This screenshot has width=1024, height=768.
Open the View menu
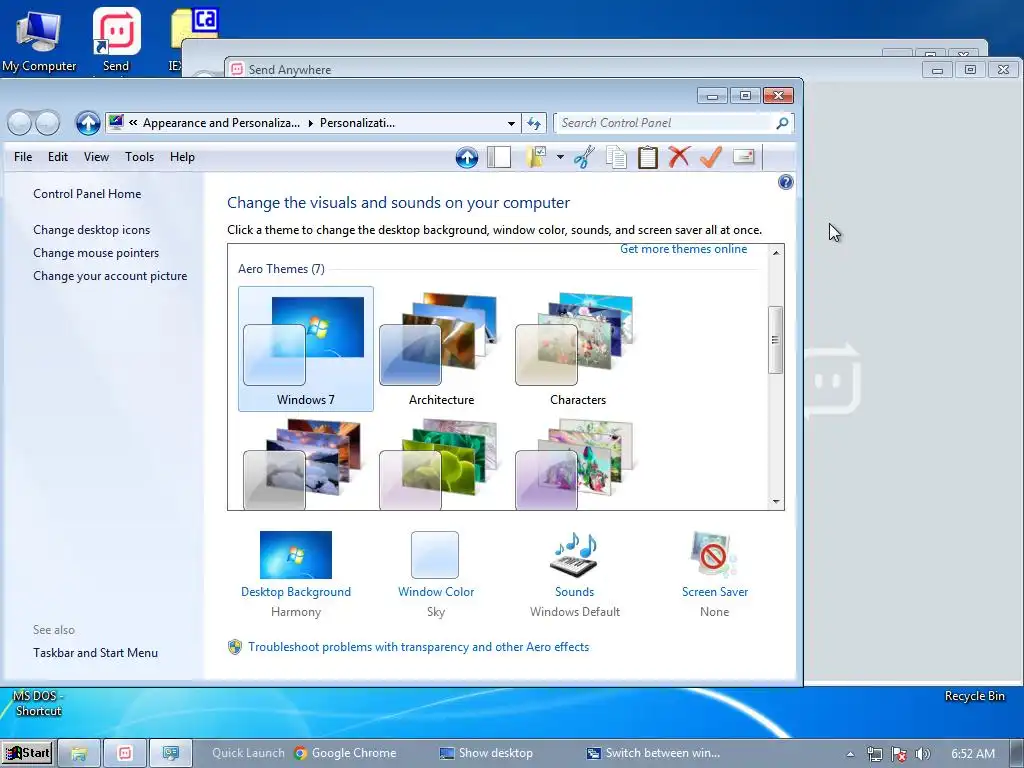(x=96, y=157)
